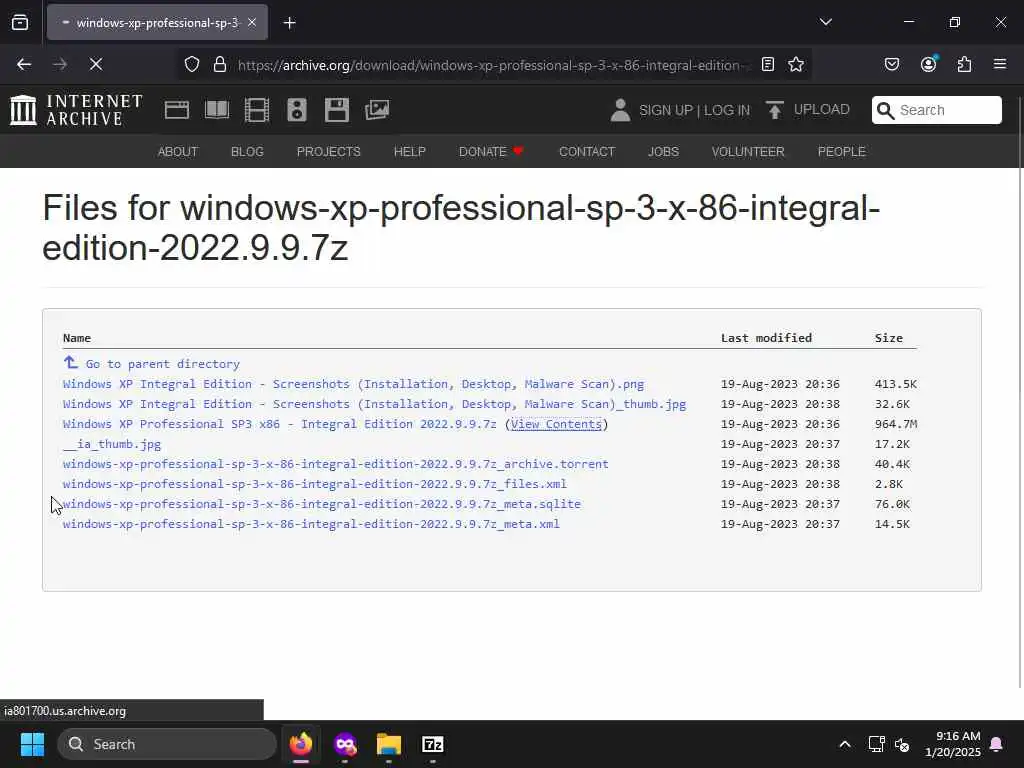Viewport: 1024px width, 768px height.
Task: Download the _archive.torrent file
Action: [x=336, y=464]
